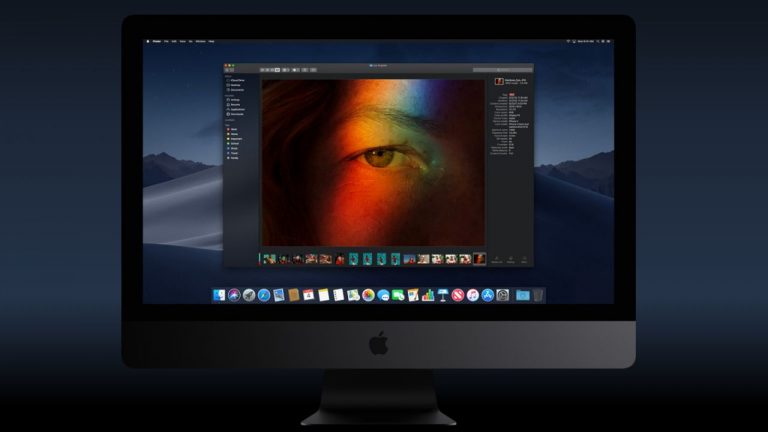Click the Finder back navigation arrow
The image size is (768, 432).
pyautogui.click(x=227, y=70)
